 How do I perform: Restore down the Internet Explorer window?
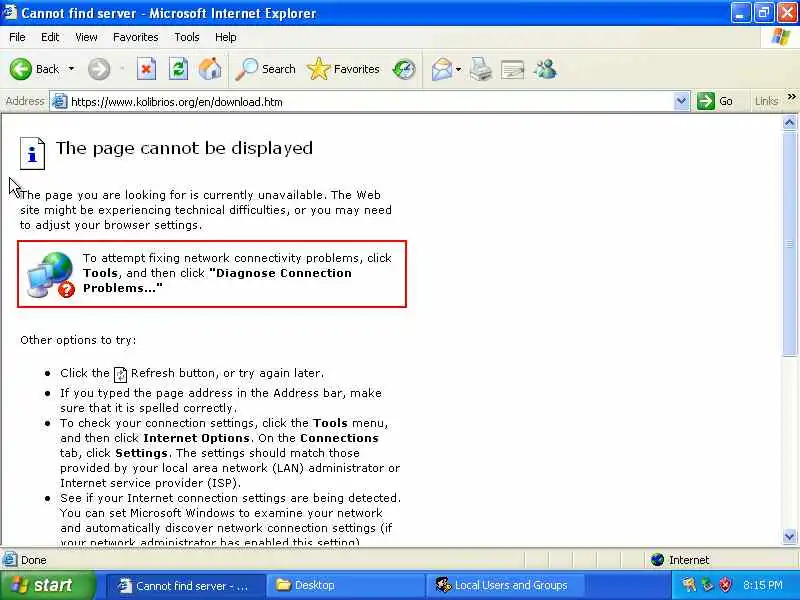pos(763,13)
